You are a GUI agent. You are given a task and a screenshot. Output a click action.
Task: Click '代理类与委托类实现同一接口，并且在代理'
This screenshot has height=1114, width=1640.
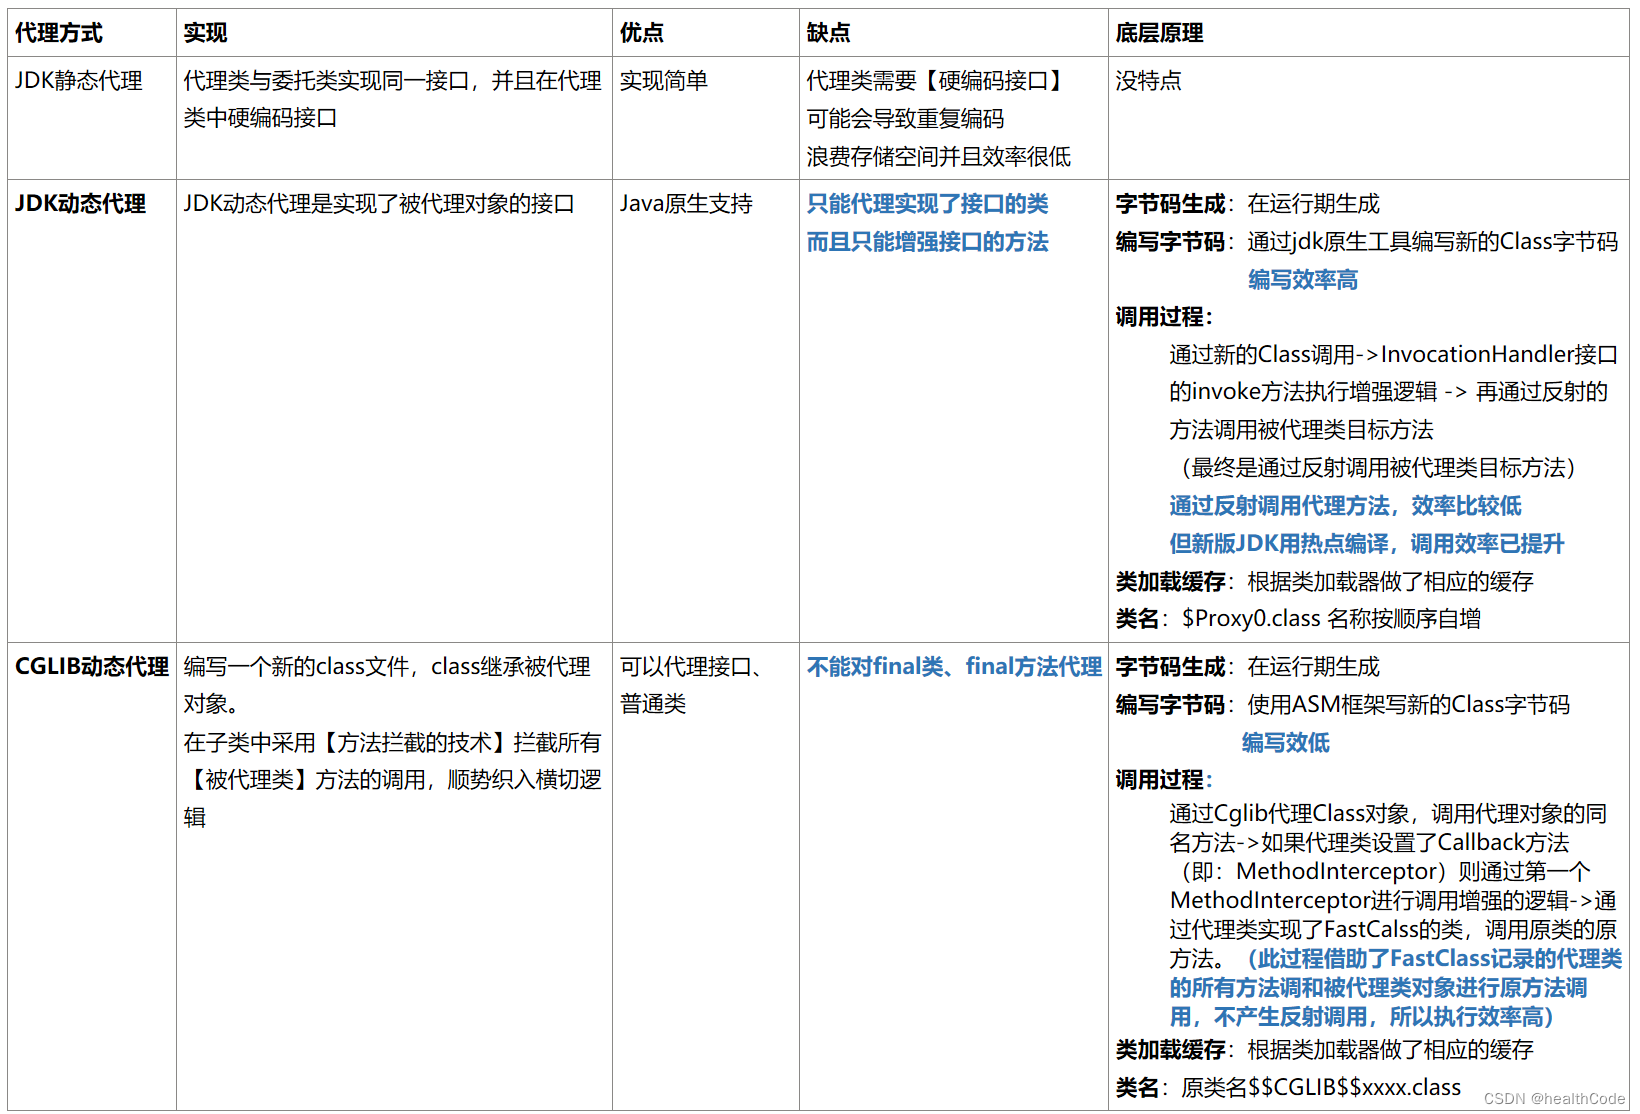point(393,81)
